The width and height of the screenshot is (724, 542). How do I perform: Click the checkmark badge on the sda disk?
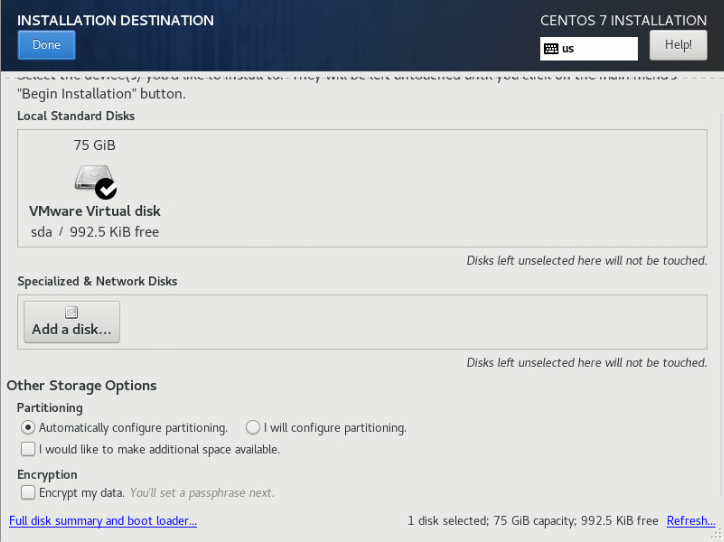click(106, 189)
